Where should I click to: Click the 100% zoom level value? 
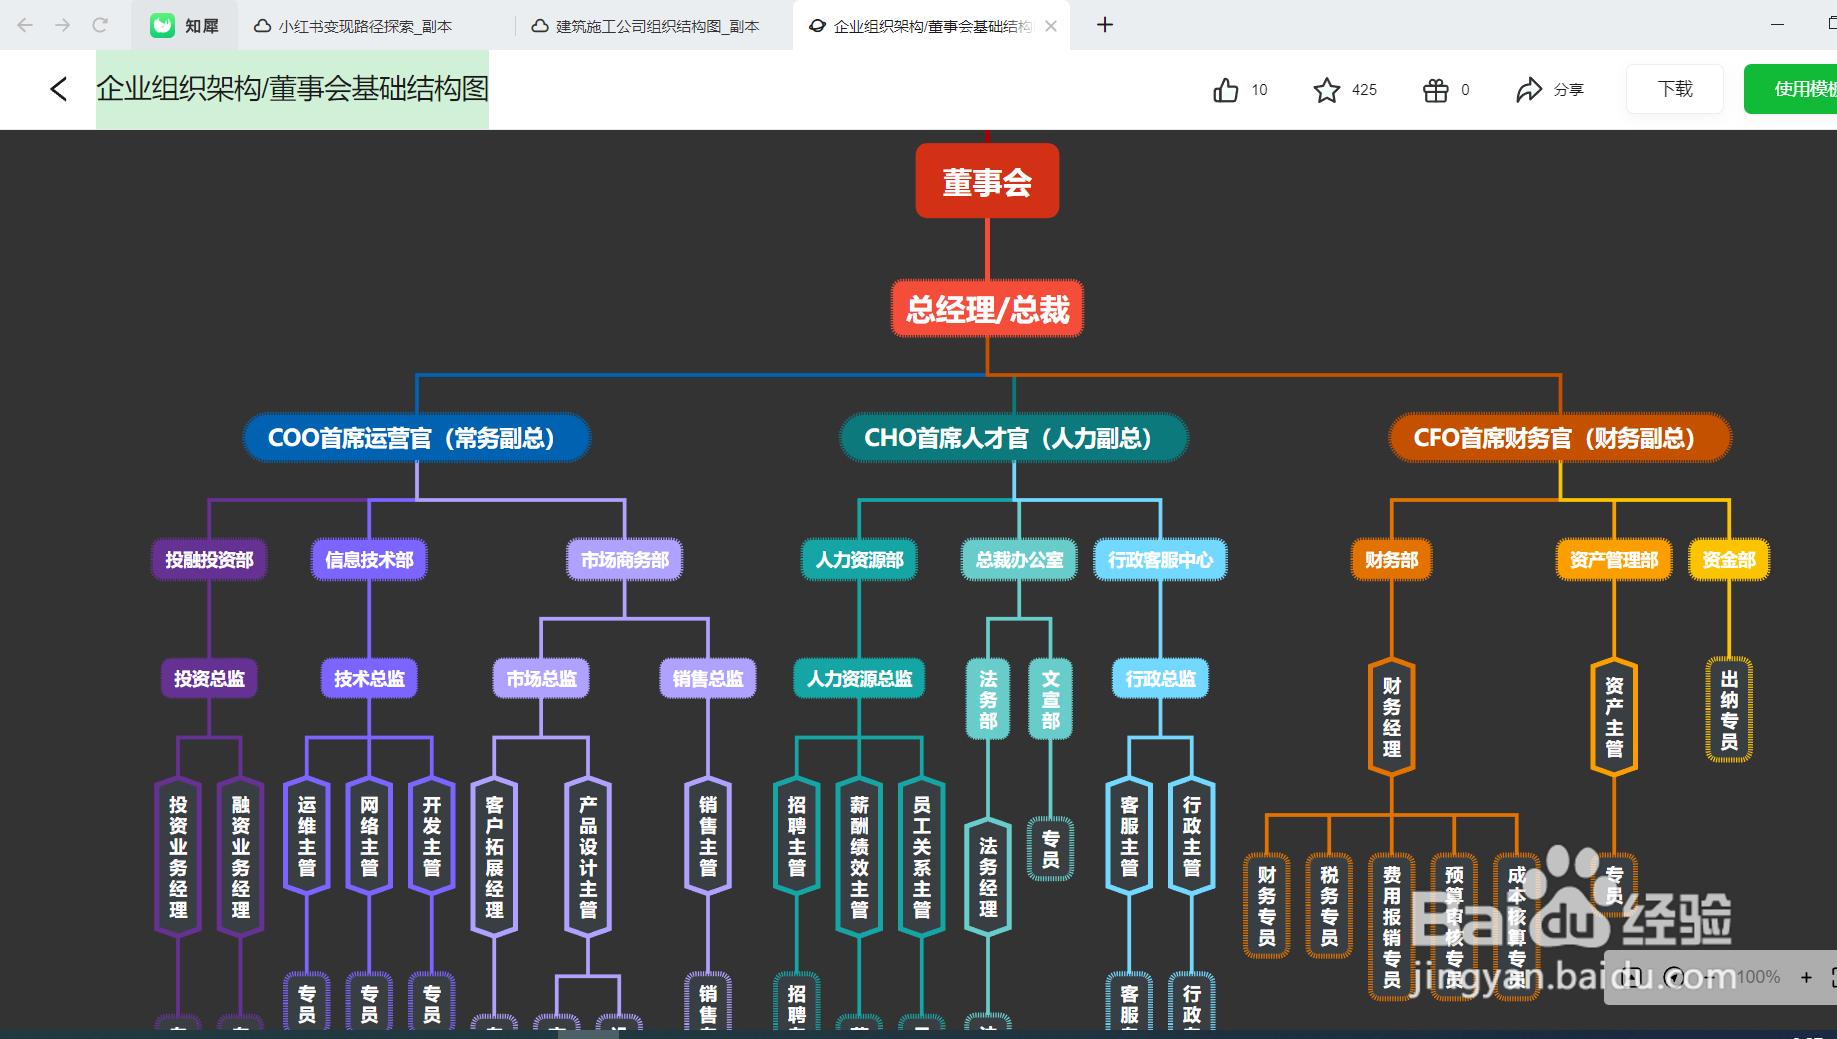click(1759, 977)
